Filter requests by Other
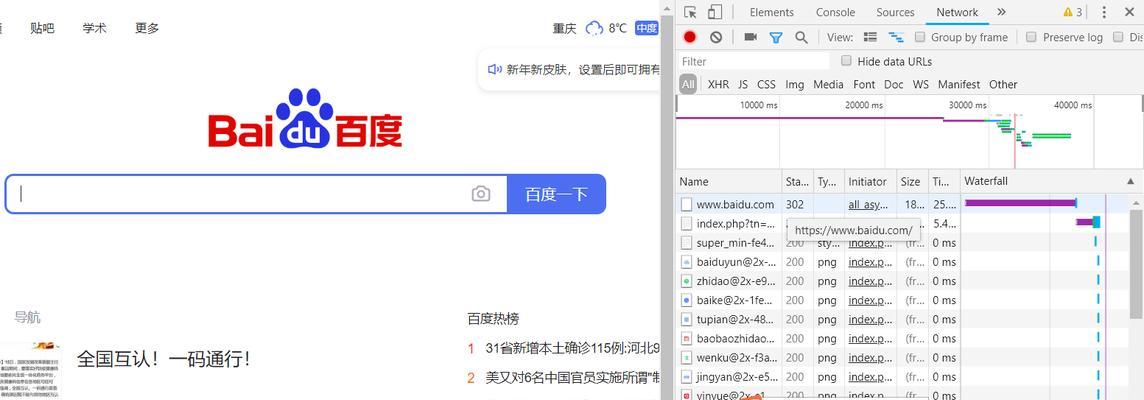The image size is (1144, 400). tap(1003, 85)
